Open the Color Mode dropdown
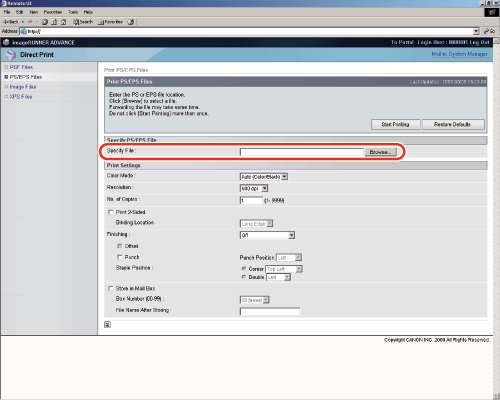This screenshot has height=400, width=500. point(264,177)
